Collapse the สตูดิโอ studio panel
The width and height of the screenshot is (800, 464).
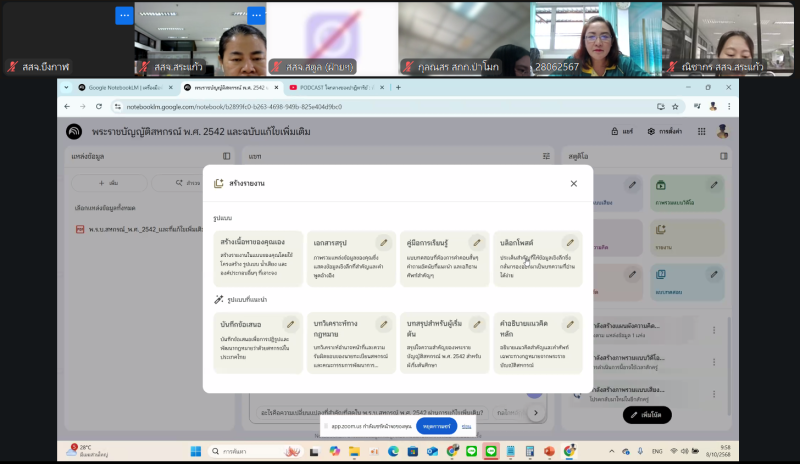[724, 156]
